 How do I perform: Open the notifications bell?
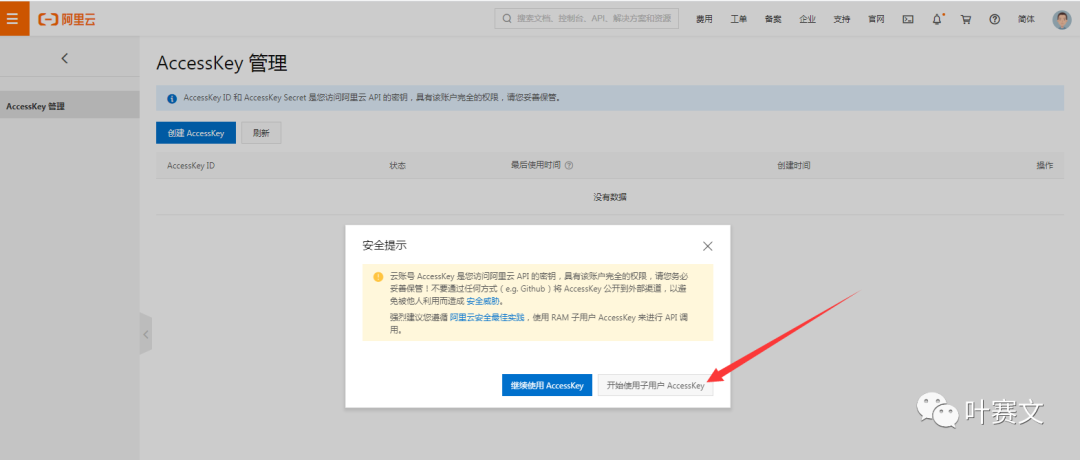coord(937,19)
